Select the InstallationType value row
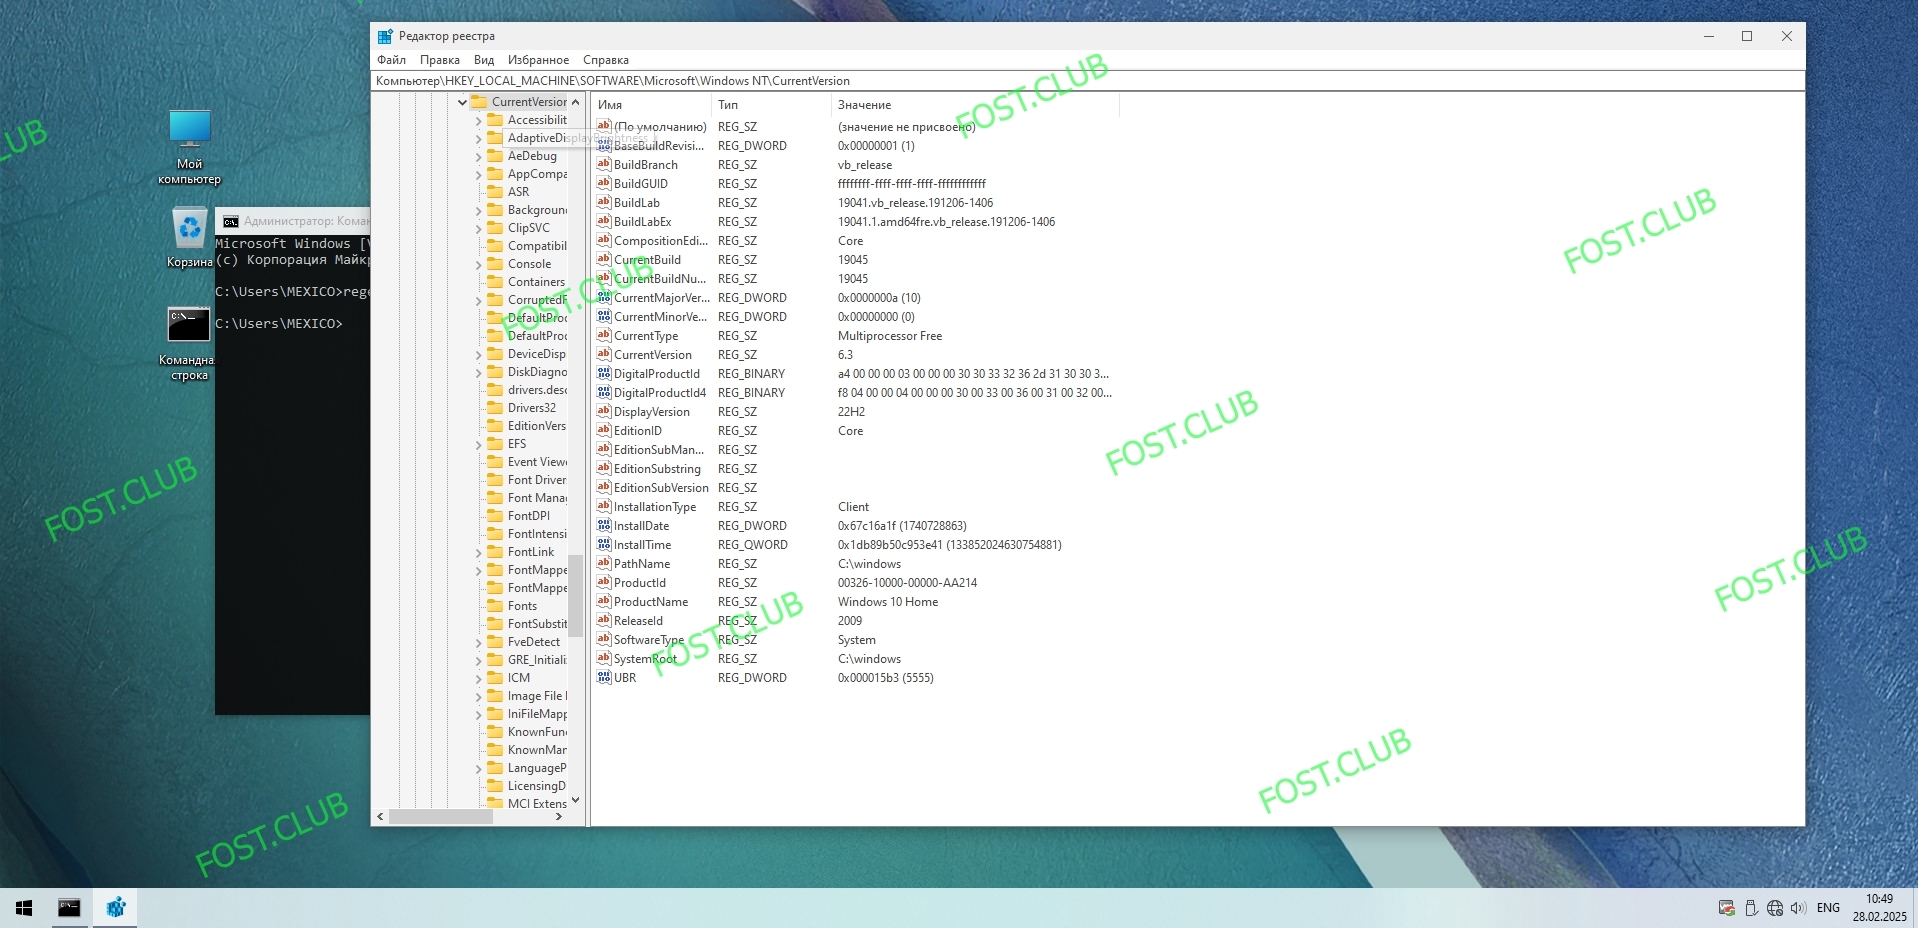The image size is (1918, 928). pyautogui.click(x=855, y=506)
